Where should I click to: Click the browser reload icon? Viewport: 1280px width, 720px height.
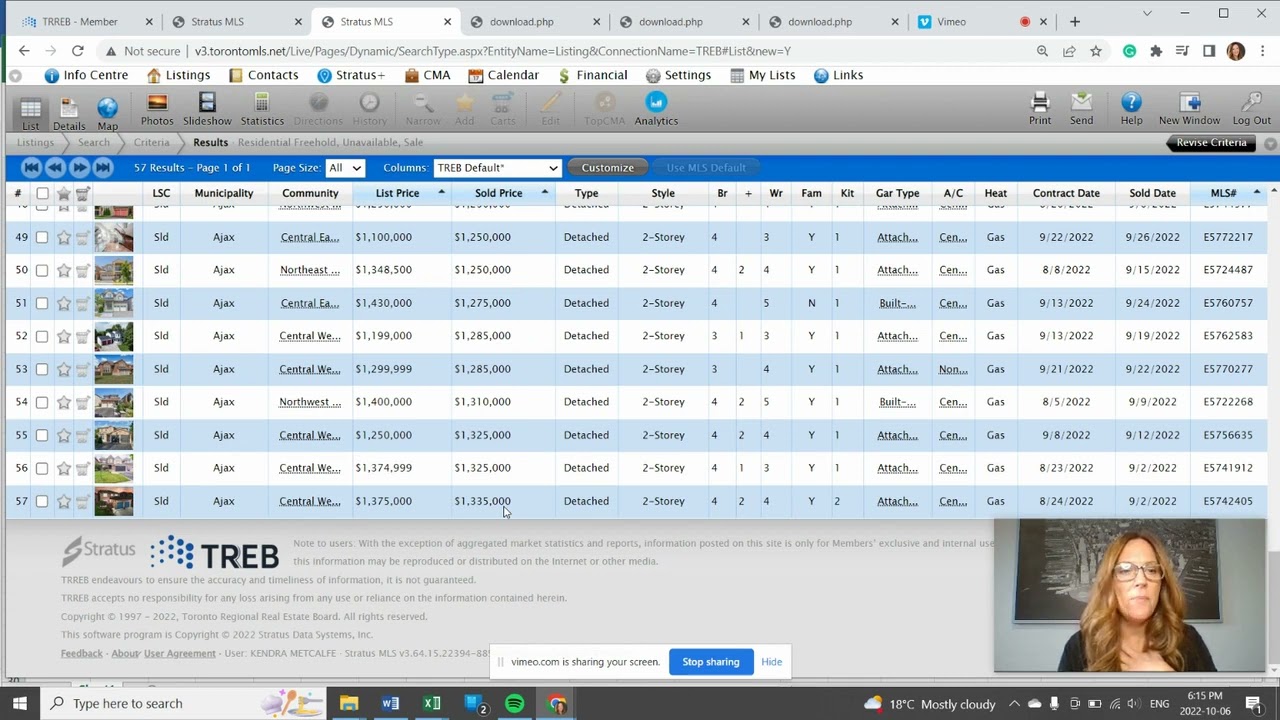pyautogui.click(x=78, y=51)
